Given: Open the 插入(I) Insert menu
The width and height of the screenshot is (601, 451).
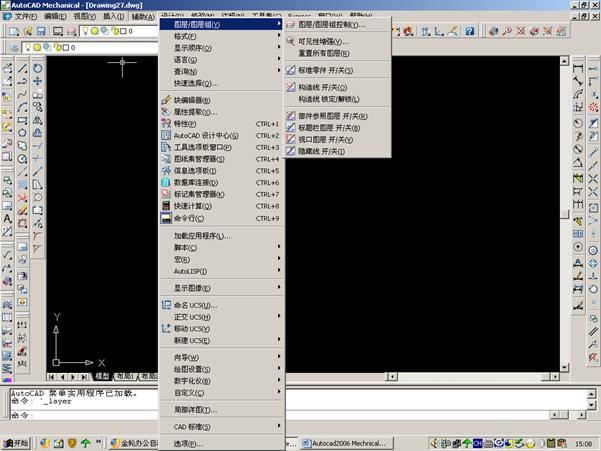Looking at the screenshot, I should coord(113,16).
